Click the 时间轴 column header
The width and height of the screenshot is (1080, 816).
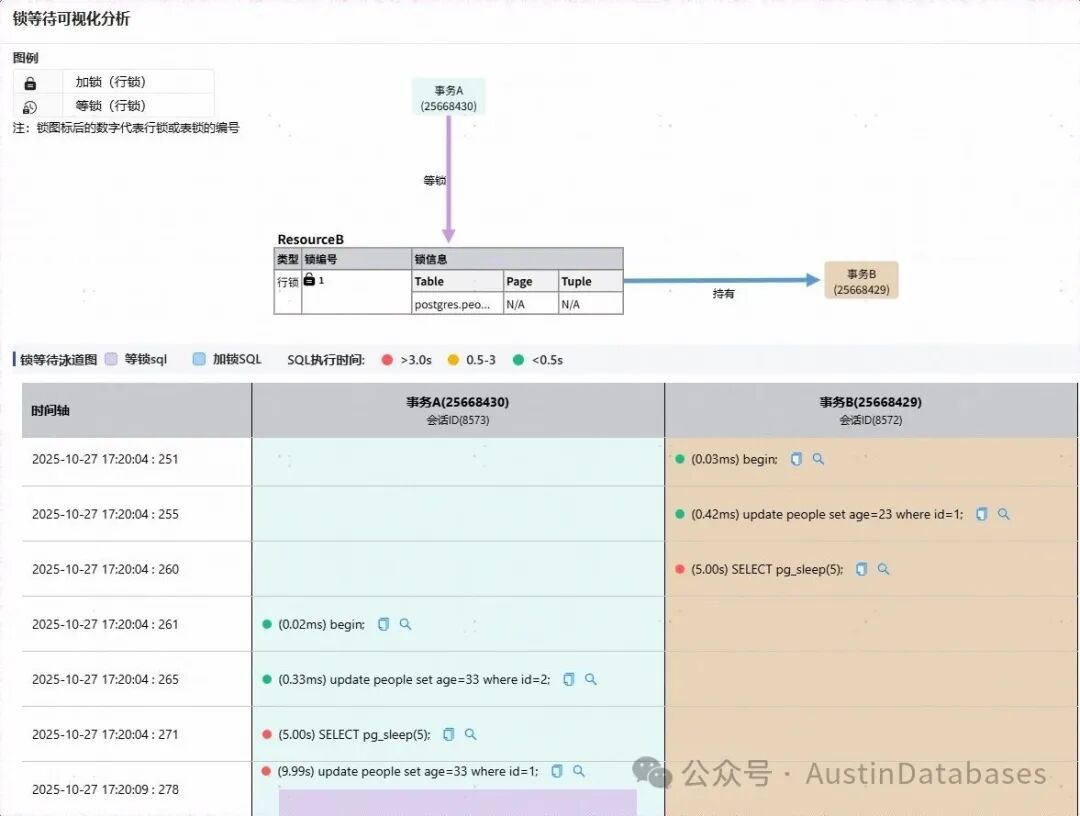tap(136, 410)
